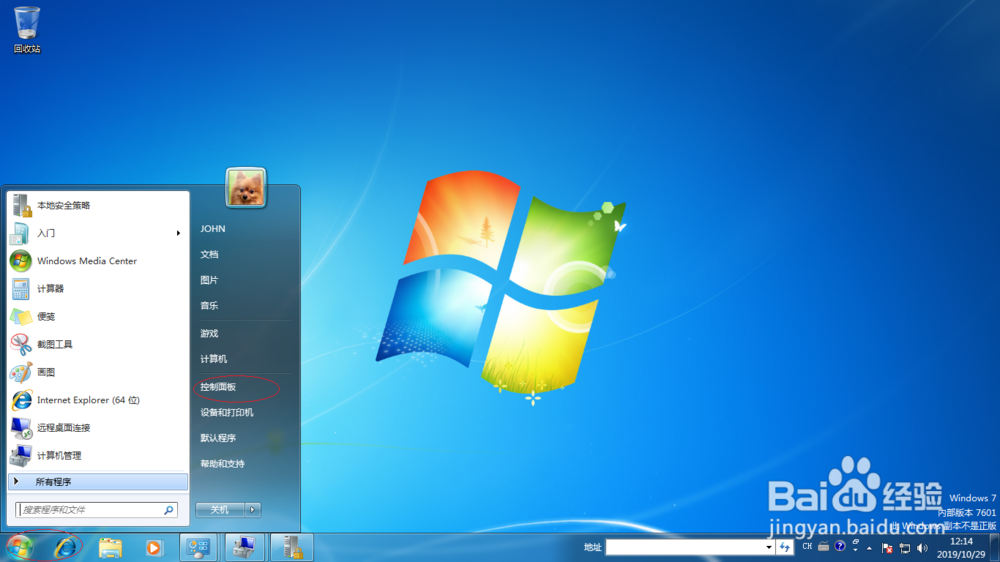Open 便笺 sticky notes
Screen dimensions: 1000x562
[98, 316]
